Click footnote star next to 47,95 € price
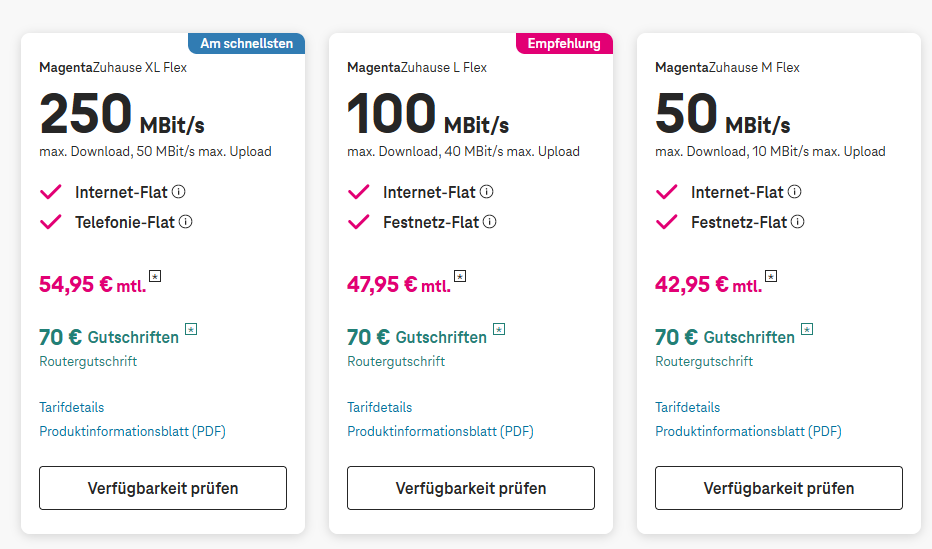The height and width of the screenshot is (549, 932). [460, 276]
